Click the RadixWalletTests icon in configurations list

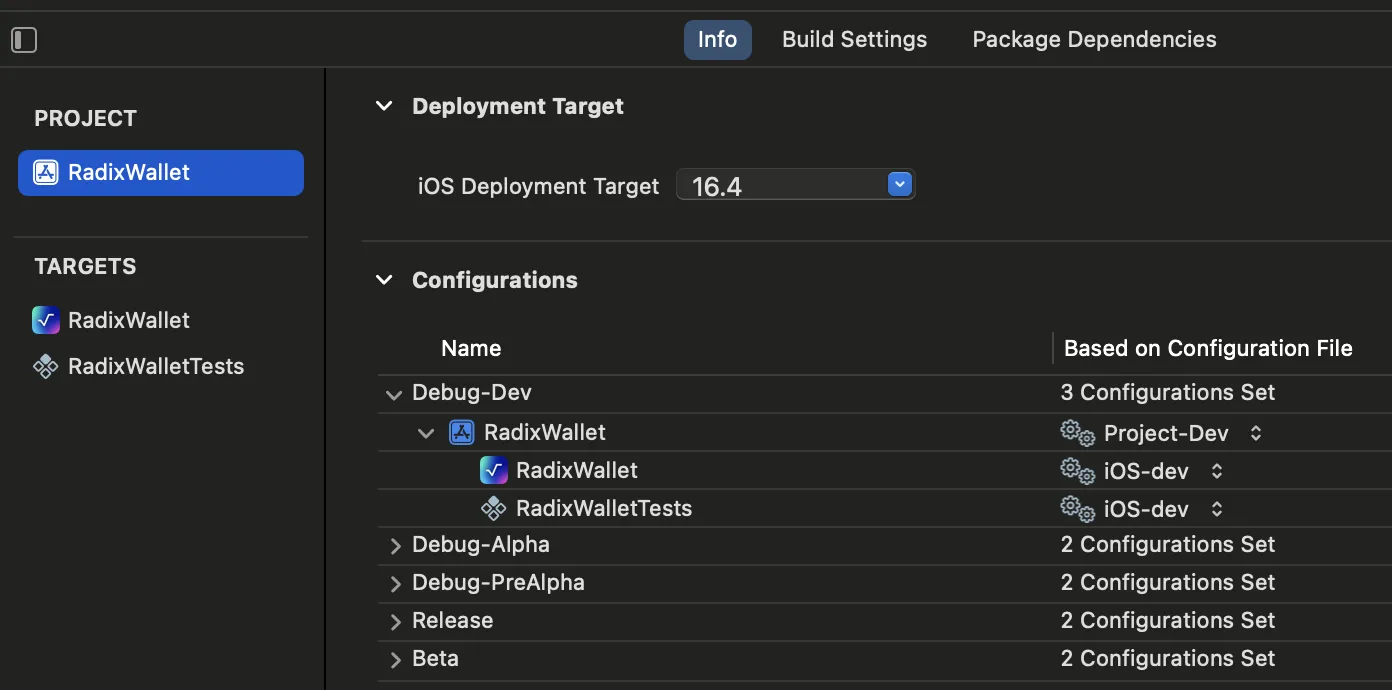point(494,508)
